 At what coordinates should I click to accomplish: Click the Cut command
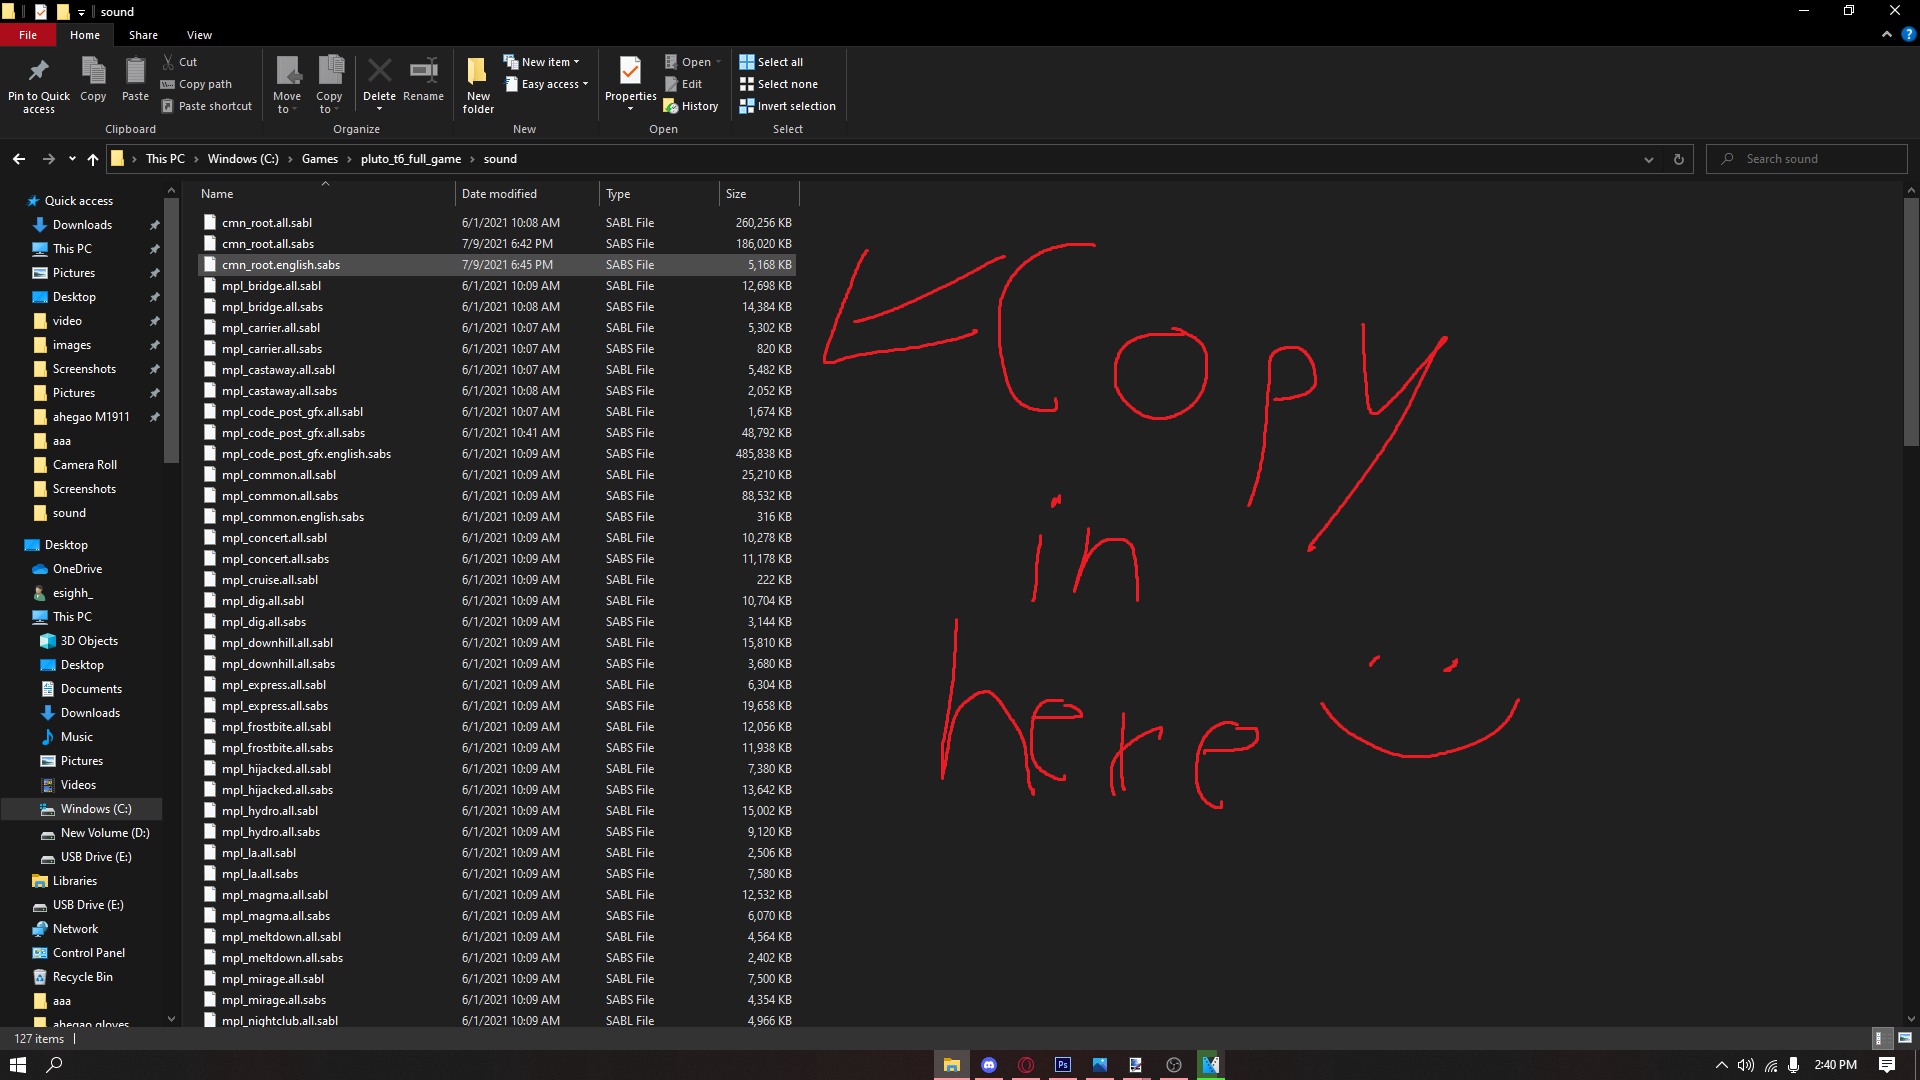coord(180,62)
